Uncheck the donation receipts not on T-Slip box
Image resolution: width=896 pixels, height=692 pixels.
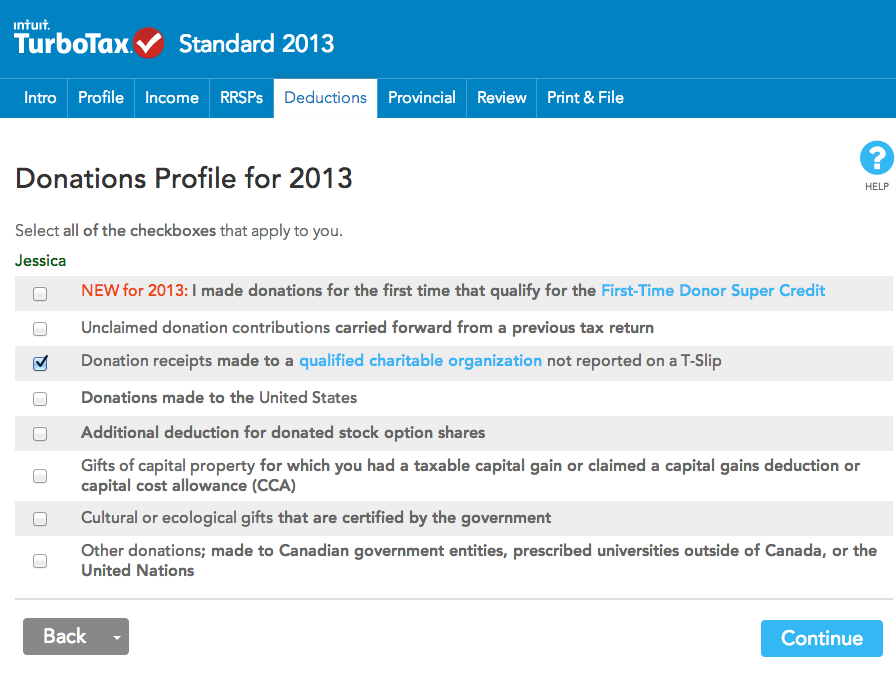40,363
